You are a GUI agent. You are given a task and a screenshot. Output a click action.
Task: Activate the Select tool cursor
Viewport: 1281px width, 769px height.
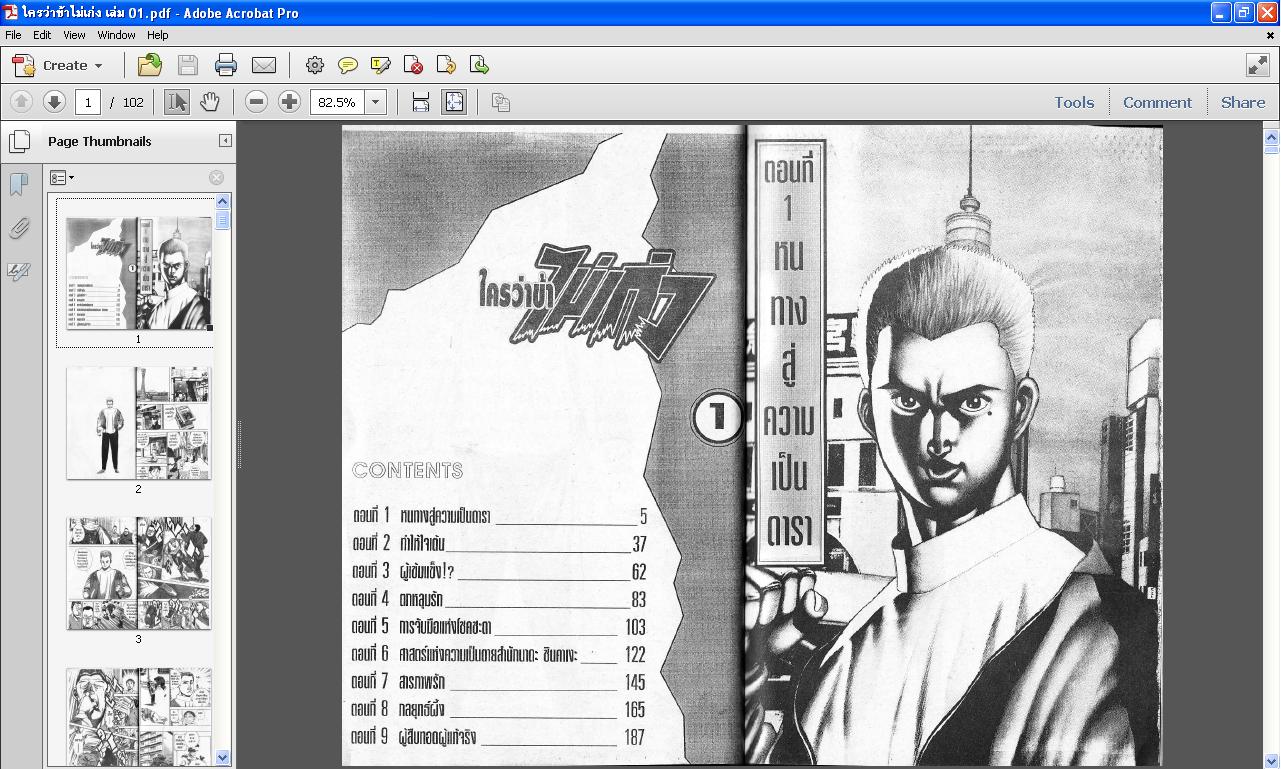click(x=177, y=102)
